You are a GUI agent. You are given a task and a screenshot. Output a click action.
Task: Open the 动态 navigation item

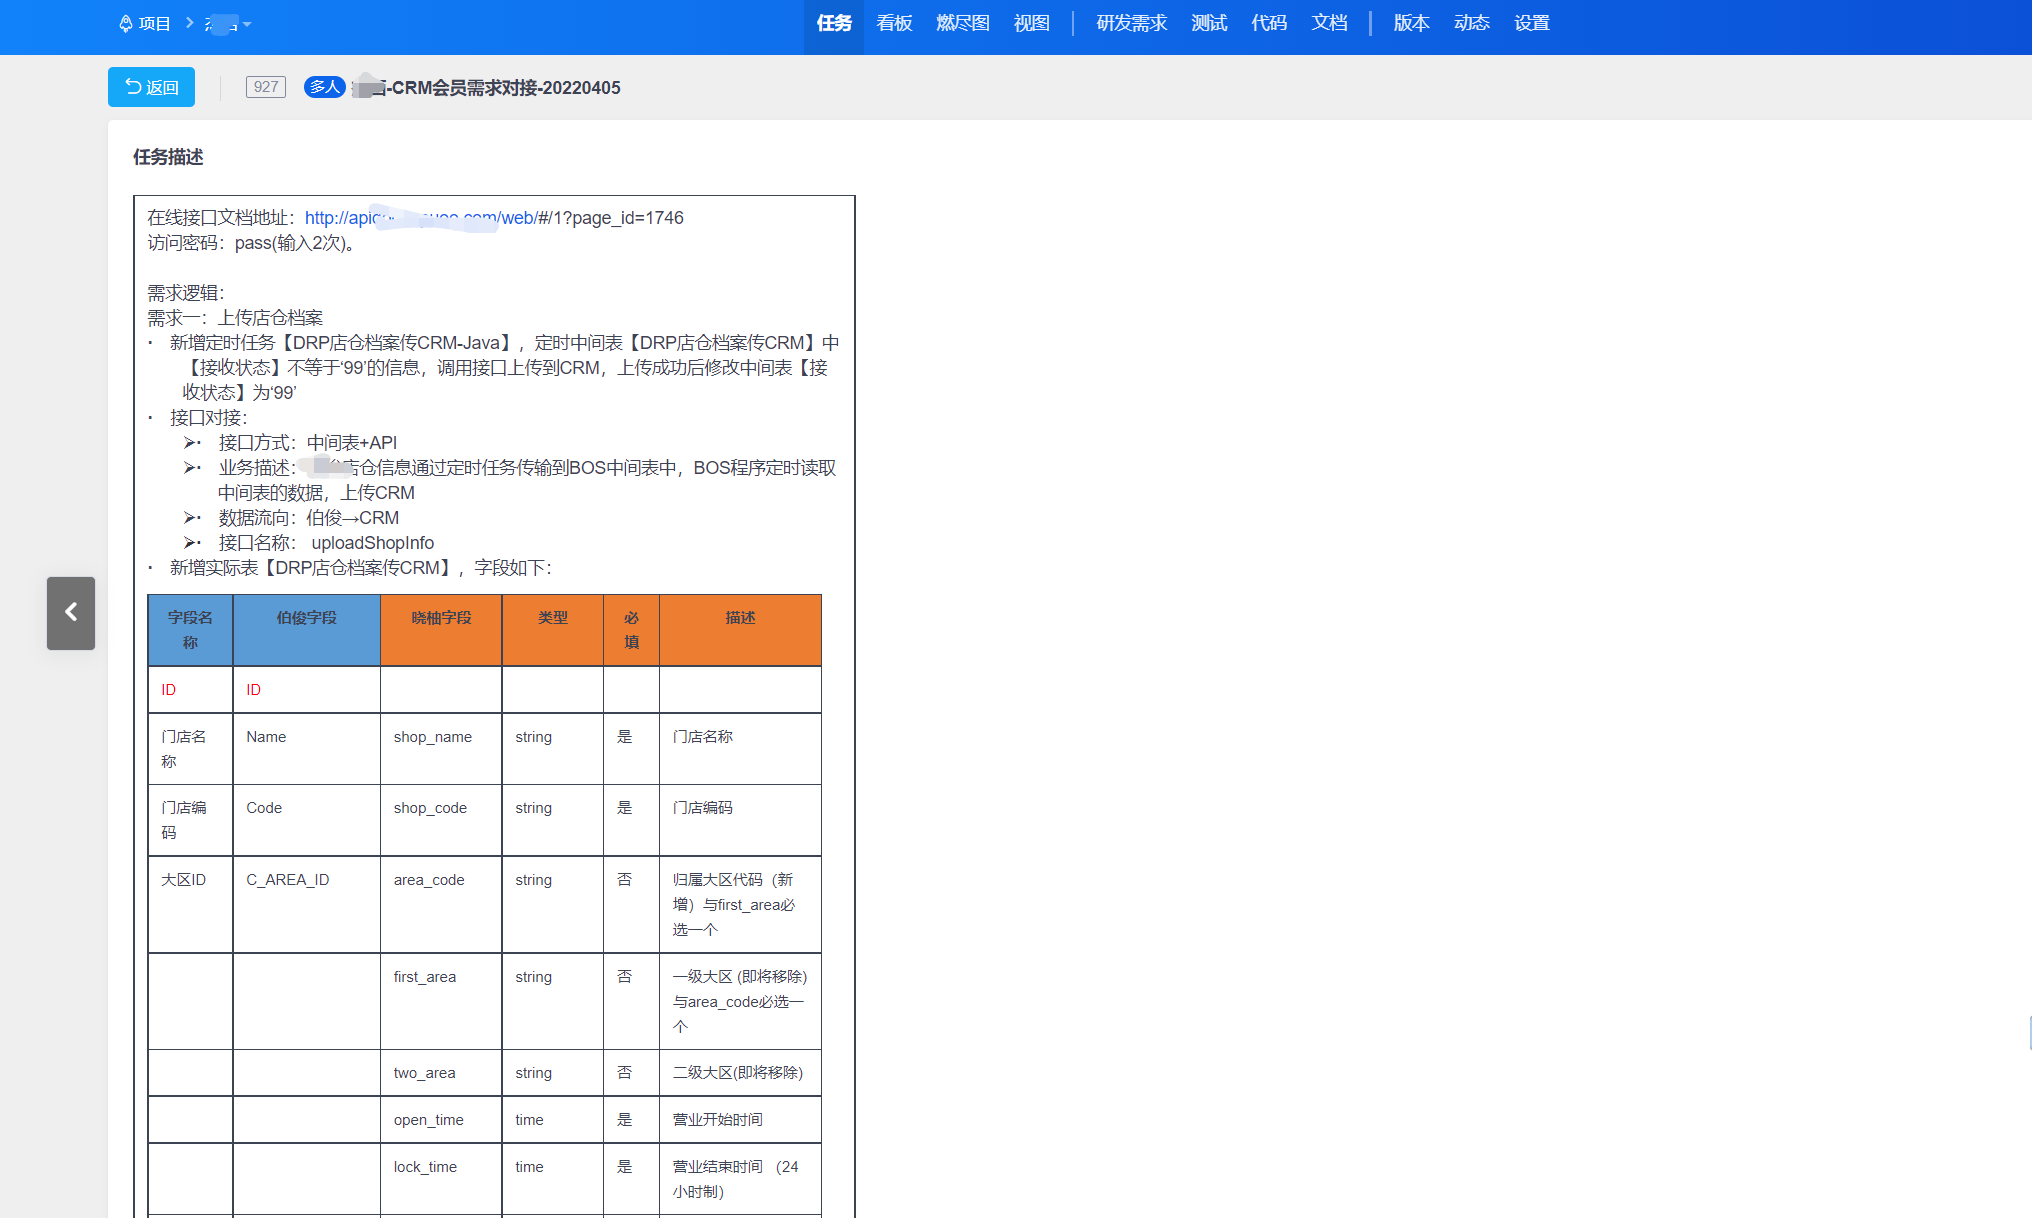coord(1471,23)
